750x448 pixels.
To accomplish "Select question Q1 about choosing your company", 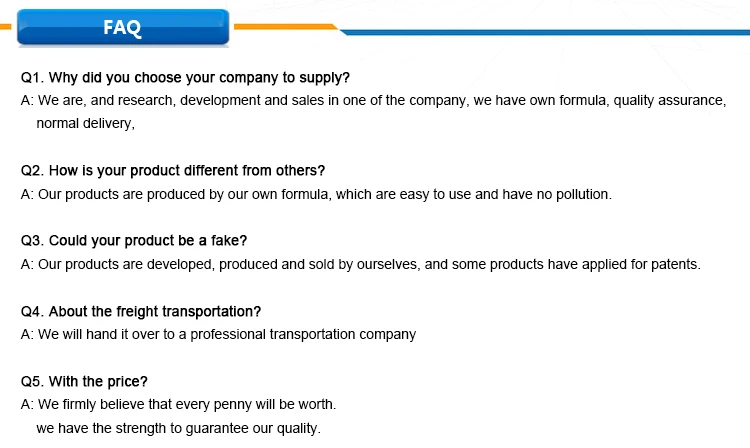I will [185, 78].
